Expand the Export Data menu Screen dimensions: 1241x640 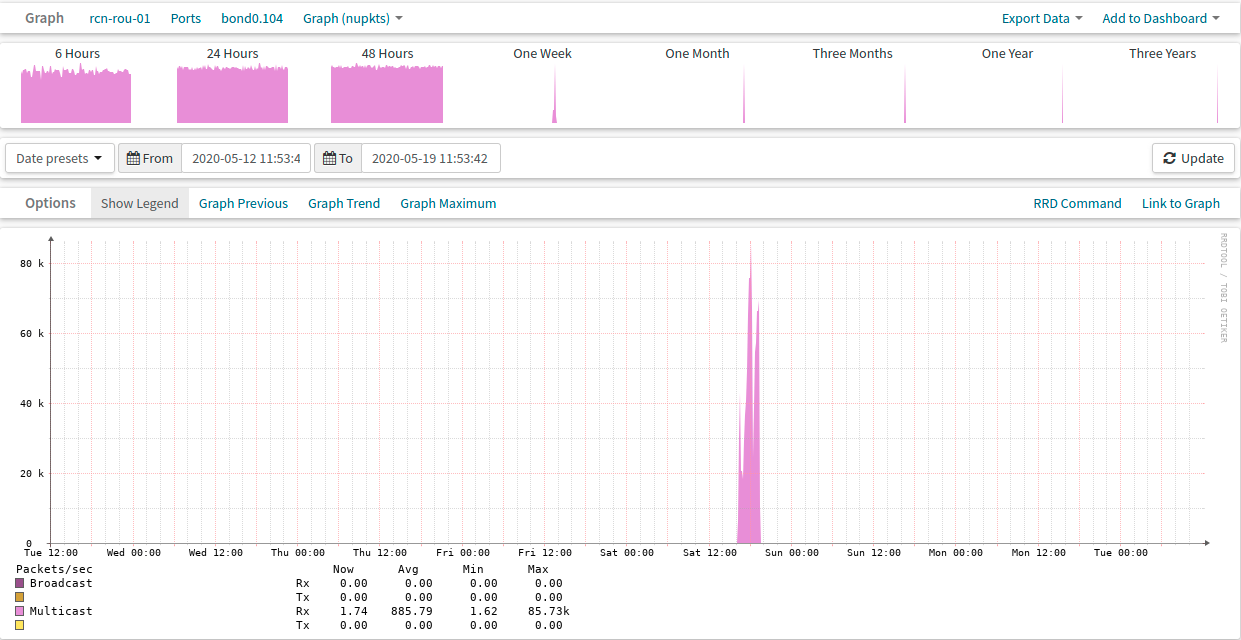tap(1042, 18)
